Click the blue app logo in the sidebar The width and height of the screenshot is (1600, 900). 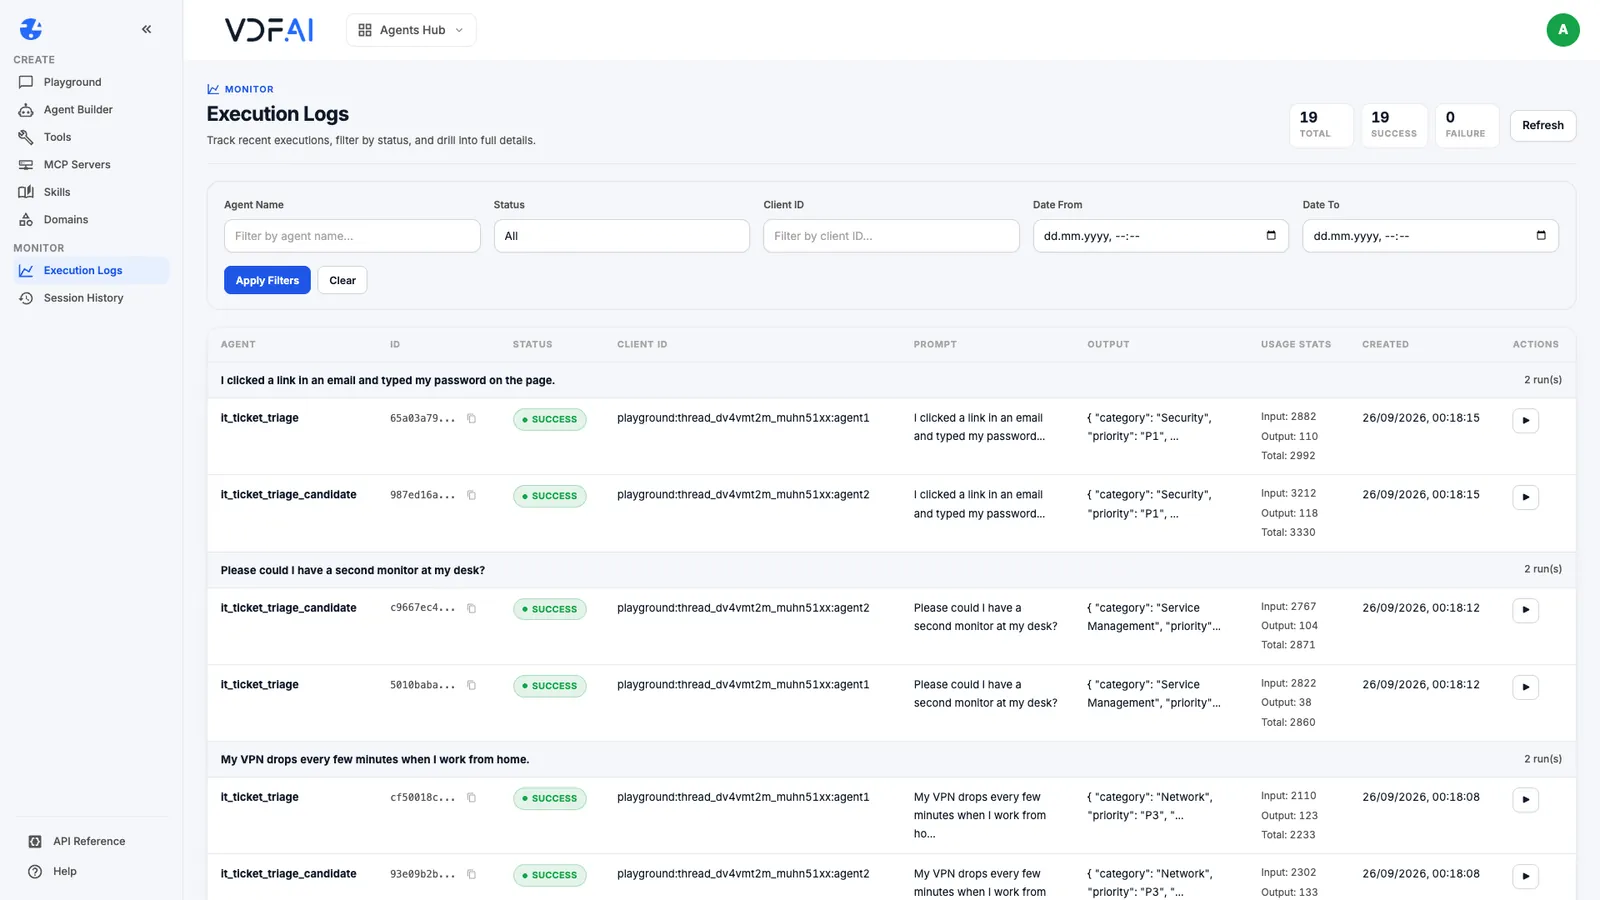(31, 29)
